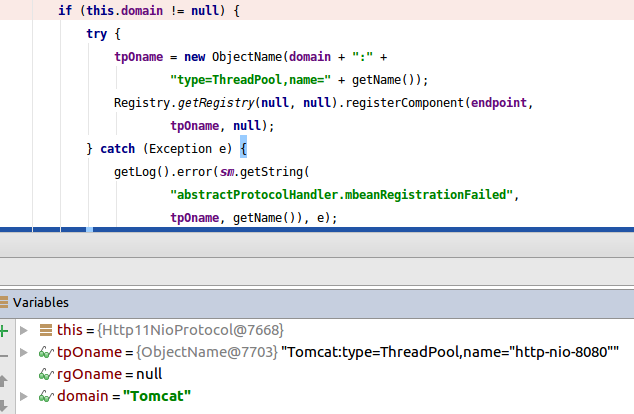This screenshot has height=414, width=634.
Task: Click the gray move-up arrow icon
Action: pyautogui.click(x=3, y=380)
